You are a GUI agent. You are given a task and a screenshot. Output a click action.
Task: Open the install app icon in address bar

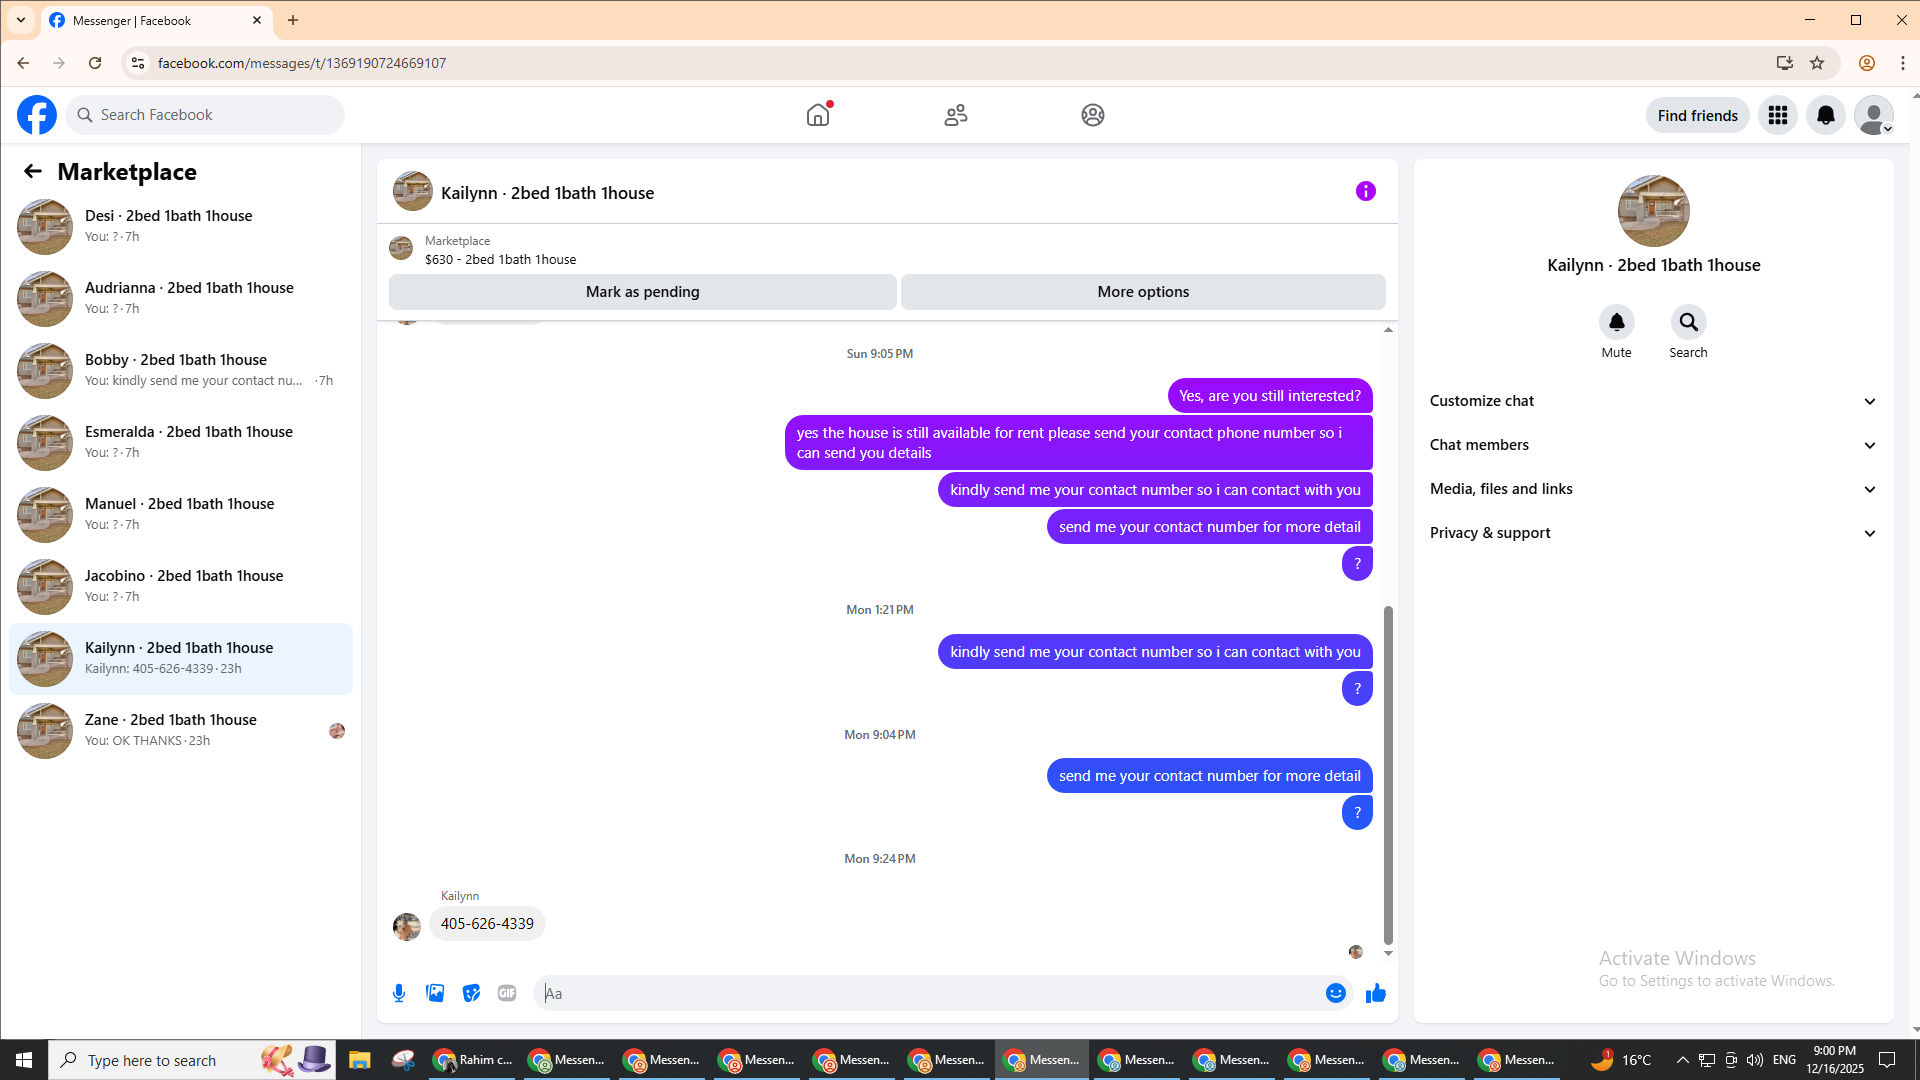[1784, 63]
